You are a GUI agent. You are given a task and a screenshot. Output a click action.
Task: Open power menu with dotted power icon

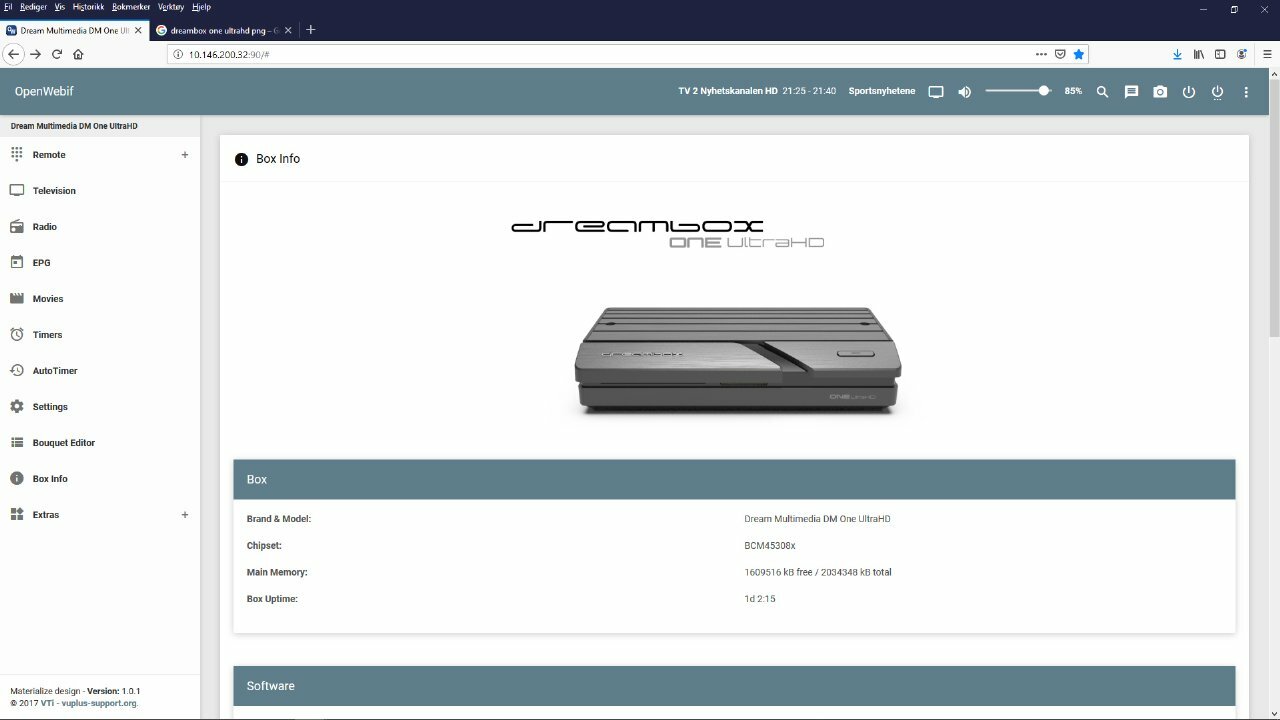pyautogui.click(x=1217, y=92)
